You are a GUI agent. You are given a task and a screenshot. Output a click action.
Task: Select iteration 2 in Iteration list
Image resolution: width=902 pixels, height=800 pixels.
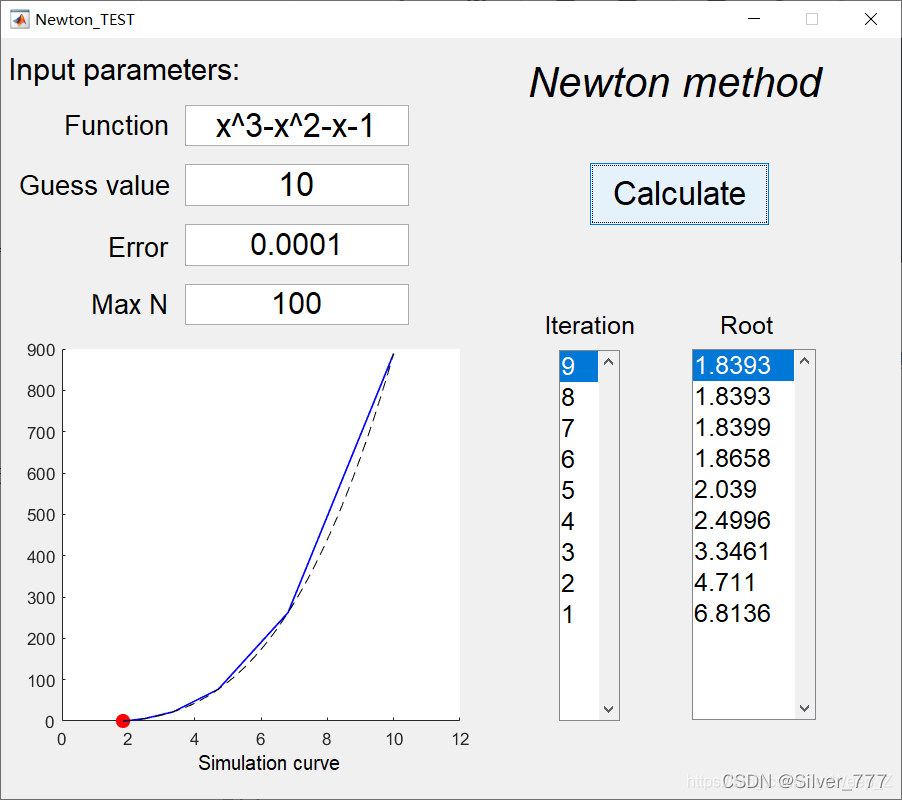pyautogui.click(x=579, y=584)
